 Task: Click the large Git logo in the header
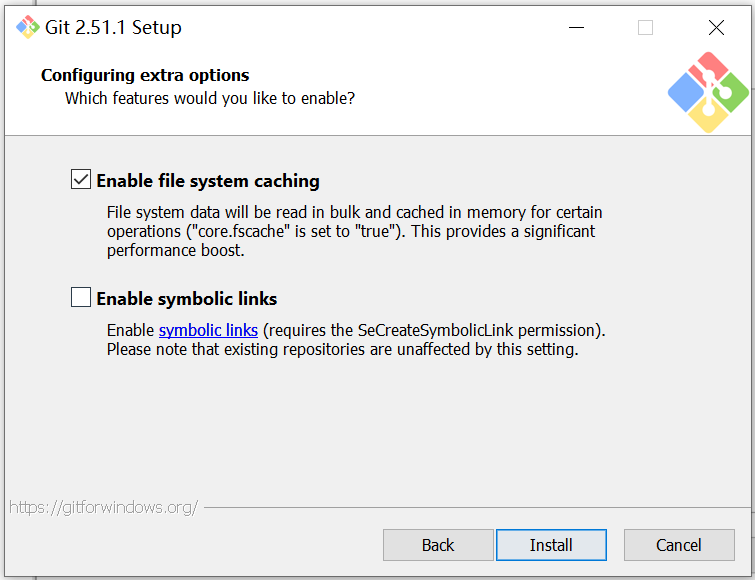pyautogui.click(x=708, y=94)
